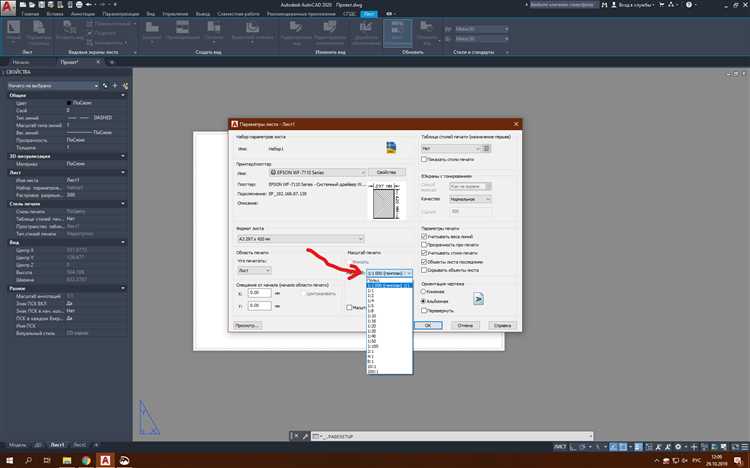Open the AutoCAD application menu logo
The height and width of the screenshot is (468, 750).
[8, 7]
